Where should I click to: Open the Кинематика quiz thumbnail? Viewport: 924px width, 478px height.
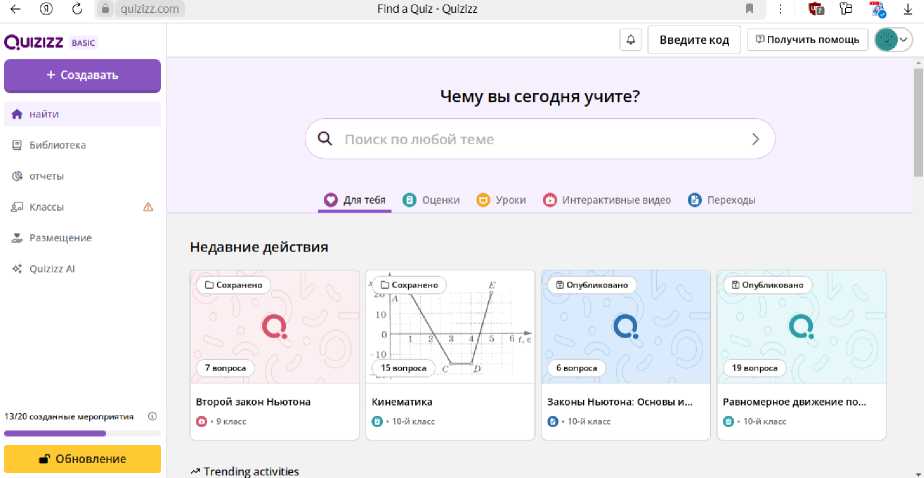pyautogui.click(x=448, y=325)
